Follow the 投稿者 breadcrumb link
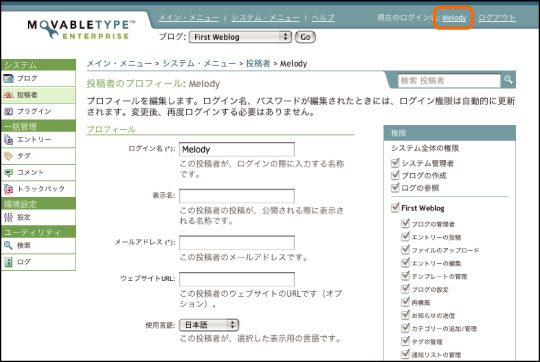 coord(258,63)
